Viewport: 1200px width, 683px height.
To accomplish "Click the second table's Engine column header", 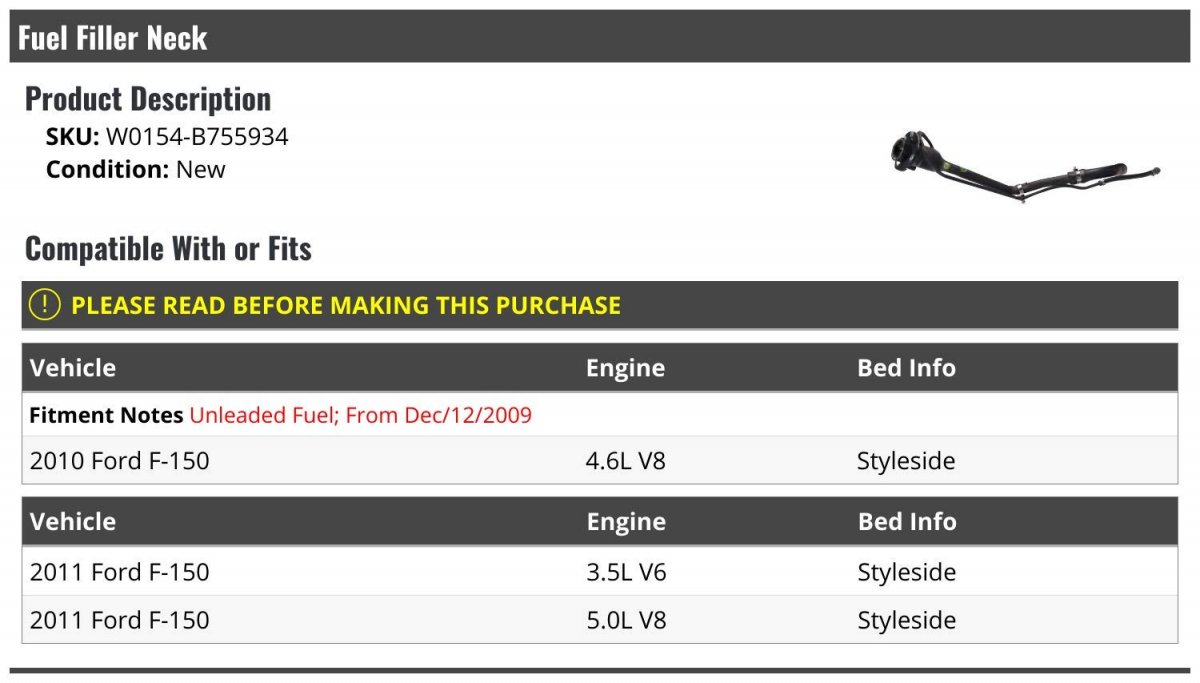I will pyautogui.click(x=626, y=522).
